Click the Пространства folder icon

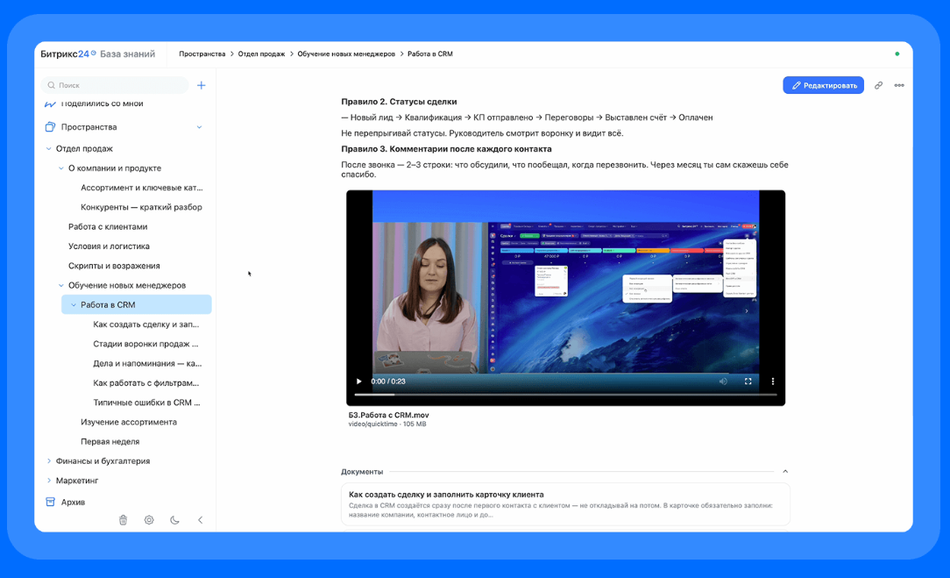50,127
